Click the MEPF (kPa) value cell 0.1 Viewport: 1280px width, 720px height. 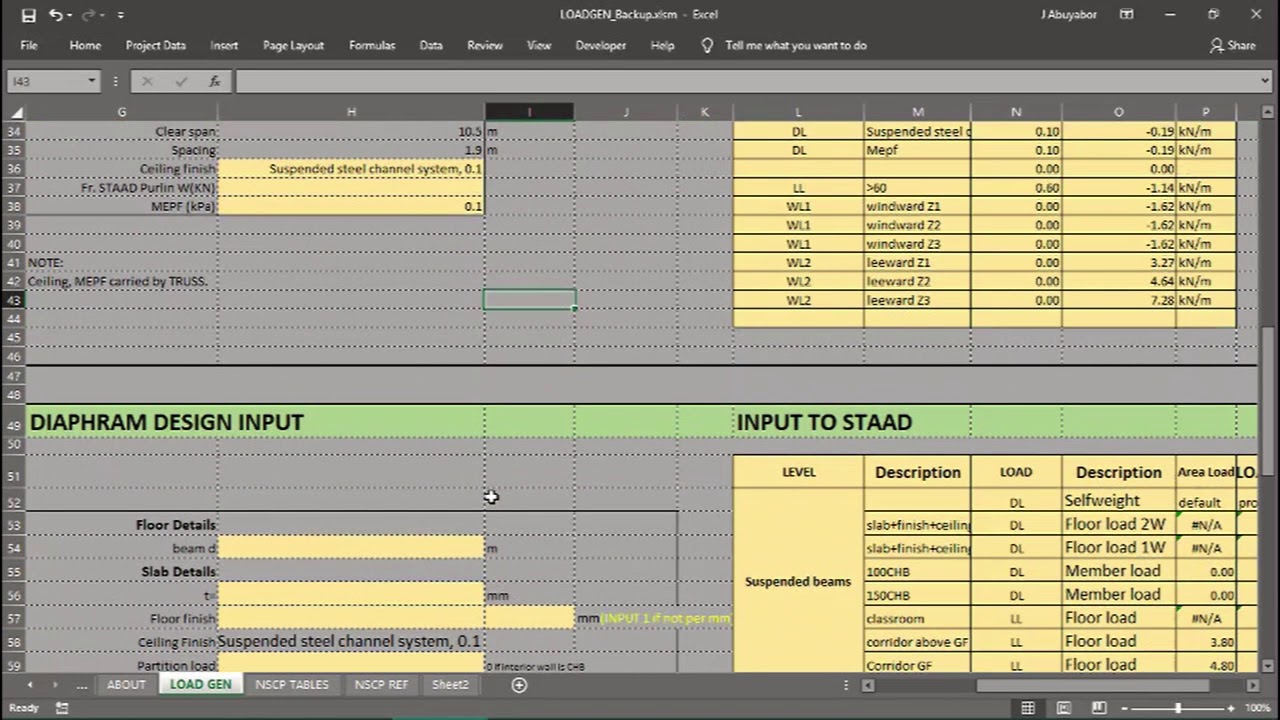[351, 206]
